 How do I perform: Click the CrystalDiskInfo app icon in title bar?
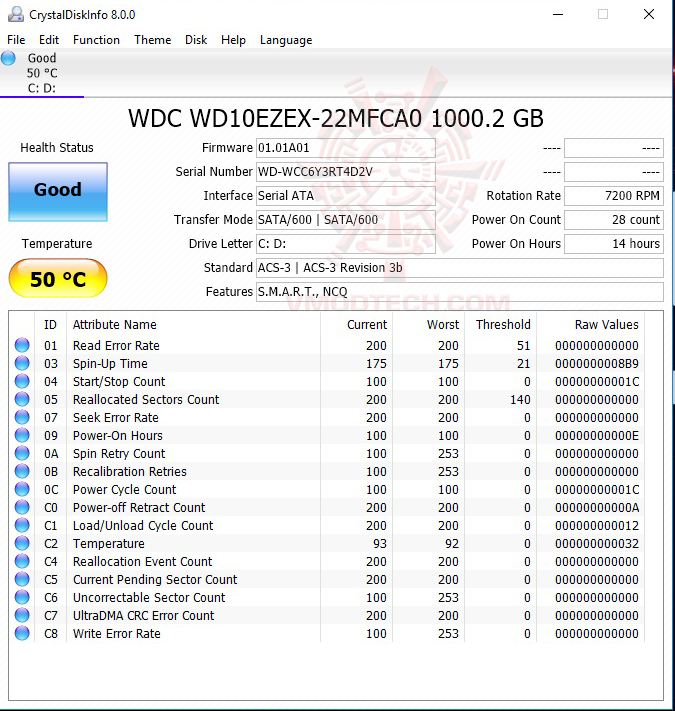16,15
